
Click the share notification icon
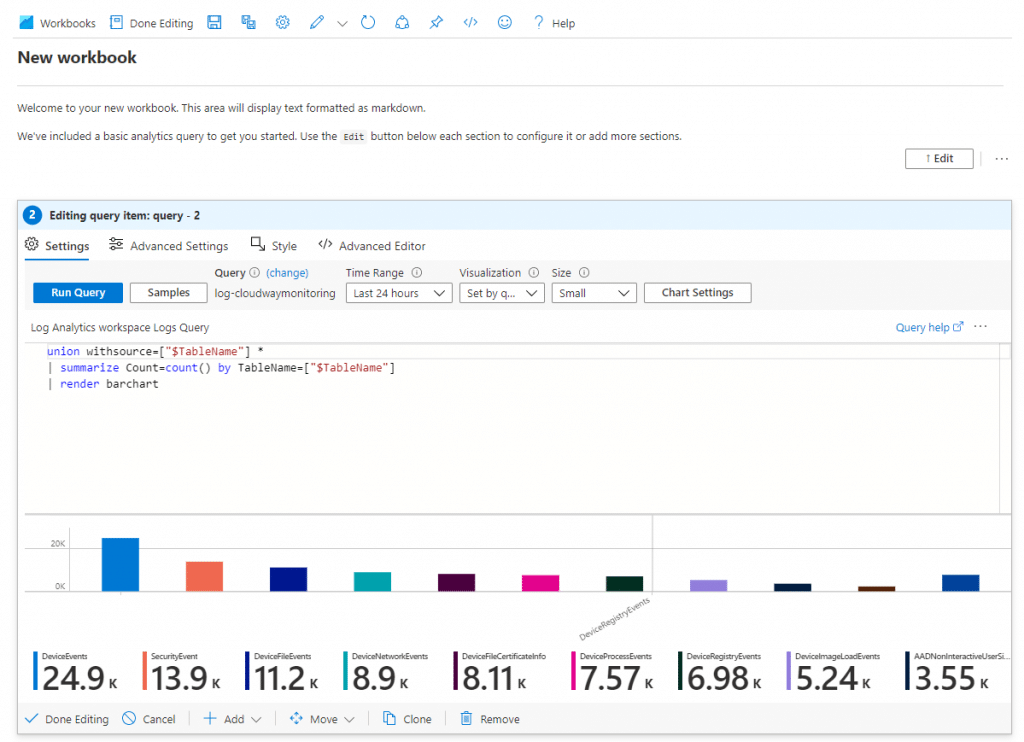pos(402,23)
